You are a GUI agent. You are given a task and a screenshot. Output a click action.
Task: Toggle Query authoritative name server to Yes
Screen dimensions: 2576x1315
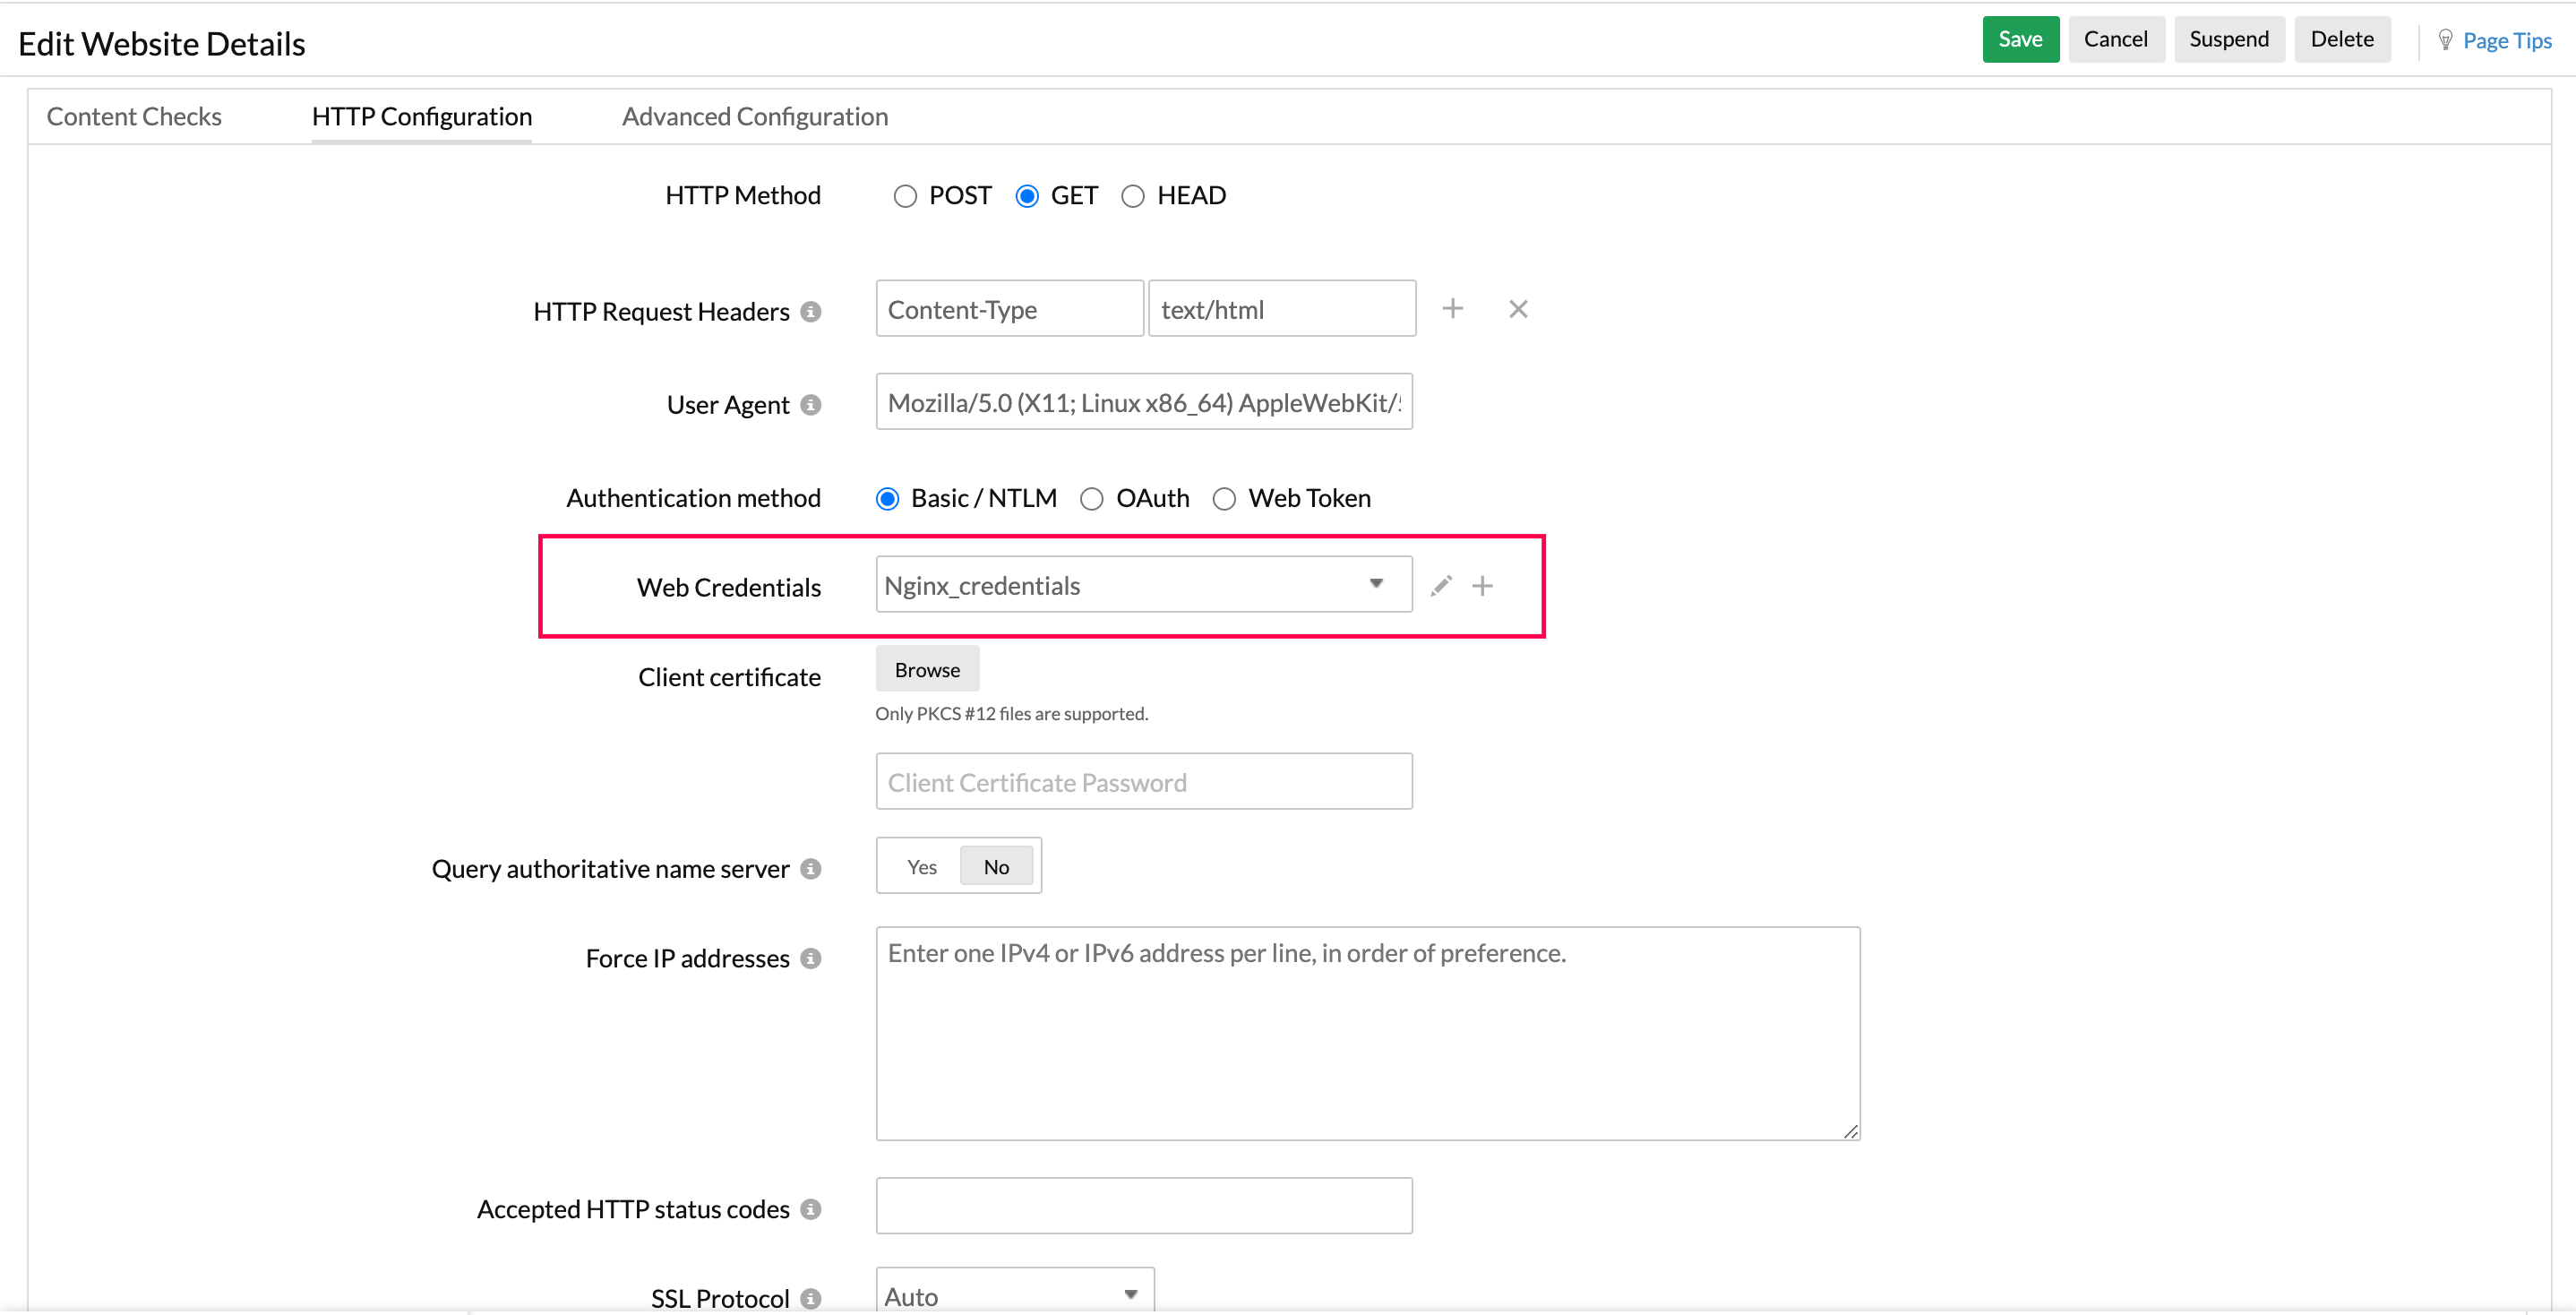pos(919,865)
